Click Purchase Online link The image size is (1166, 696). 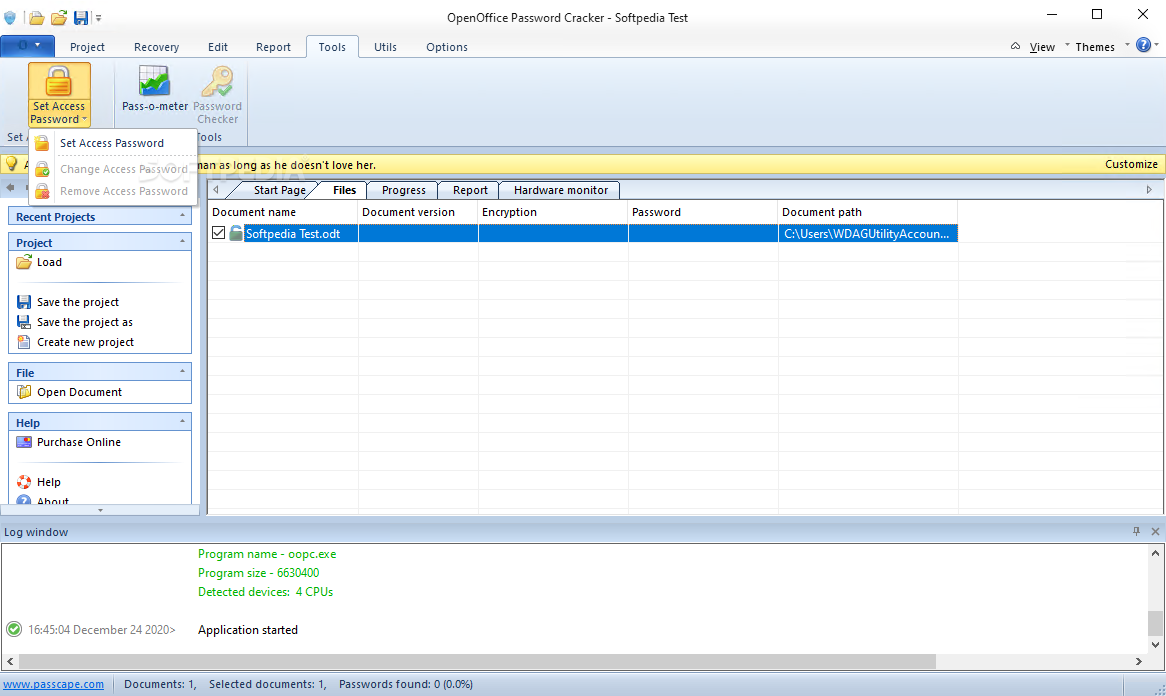click(68, 442)
